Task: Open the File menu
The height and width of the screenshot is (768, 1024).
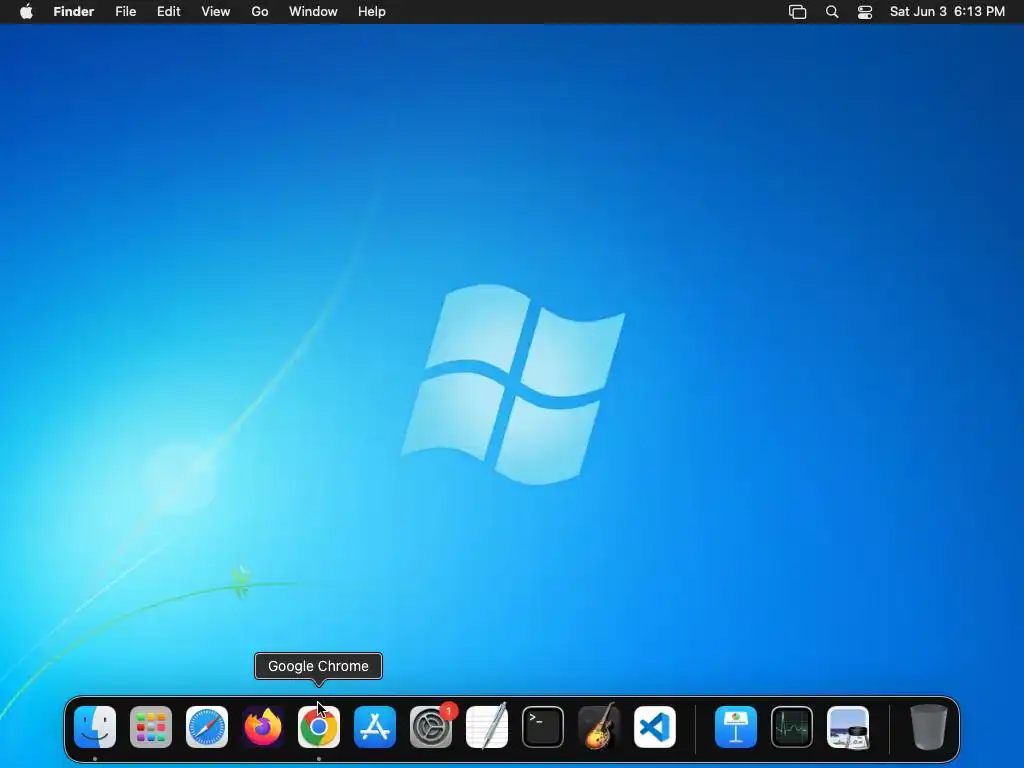Action: [125, 12]
